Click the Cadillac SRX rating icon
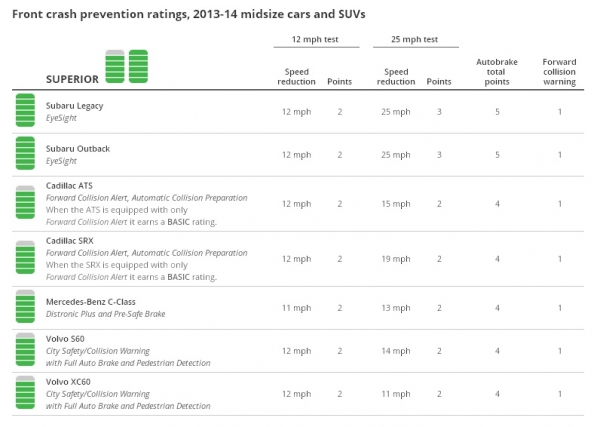Viewport: 600px width, 427px height. (25, 257)
